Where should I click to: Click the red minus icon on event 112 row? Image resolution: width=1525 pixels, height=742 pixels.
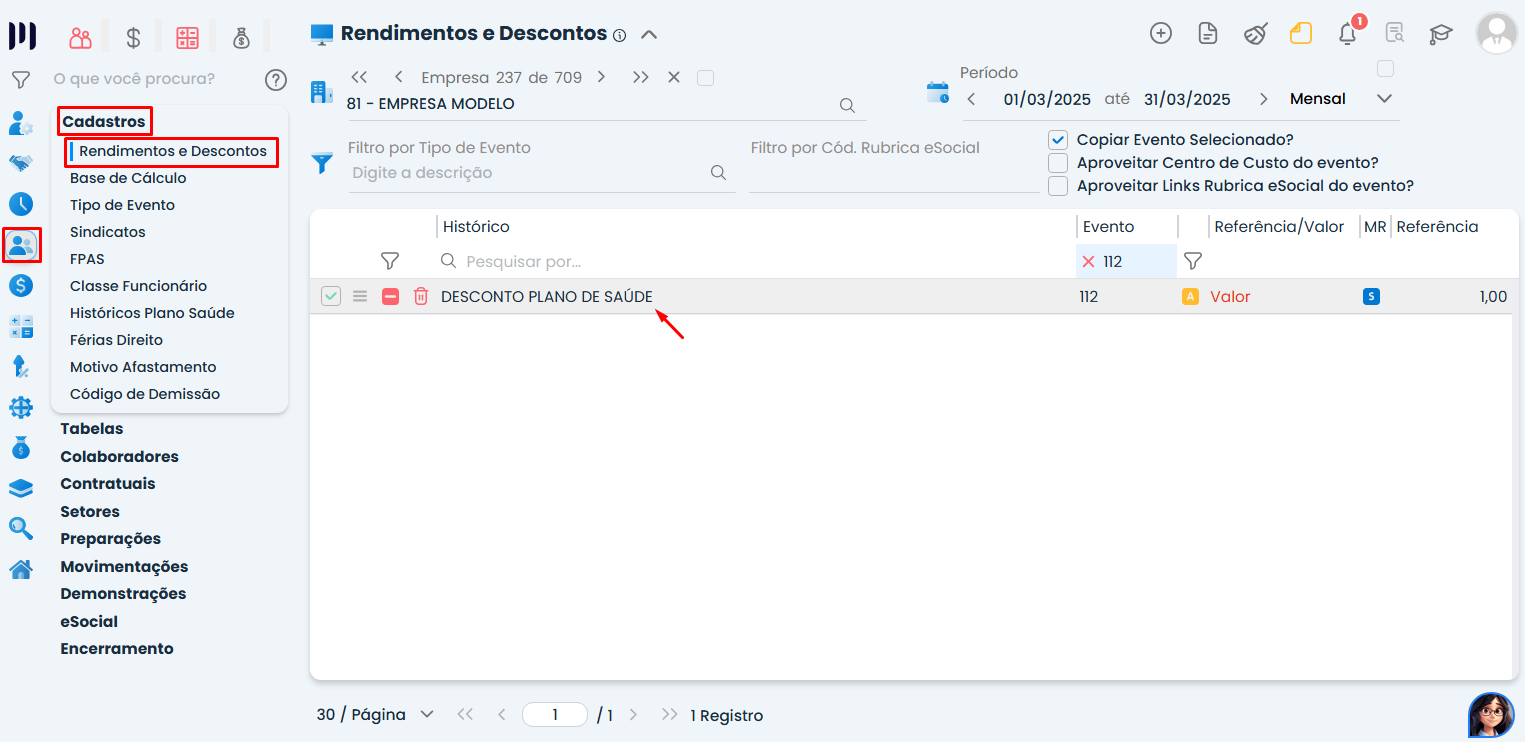(x=391, y=296)
